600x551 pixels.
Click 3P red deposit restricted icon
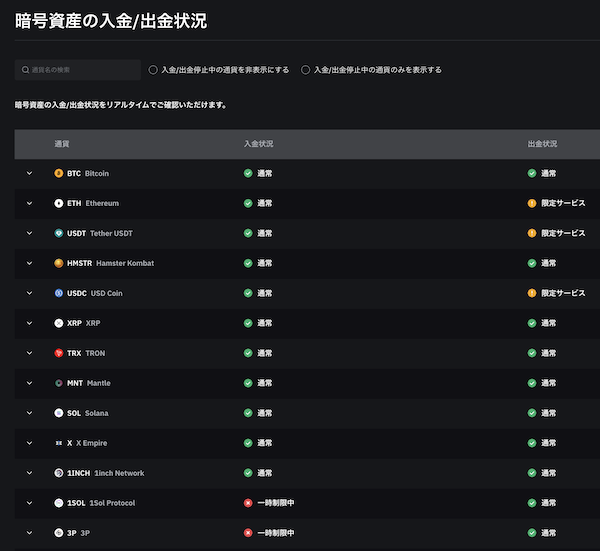click(248, 533)
